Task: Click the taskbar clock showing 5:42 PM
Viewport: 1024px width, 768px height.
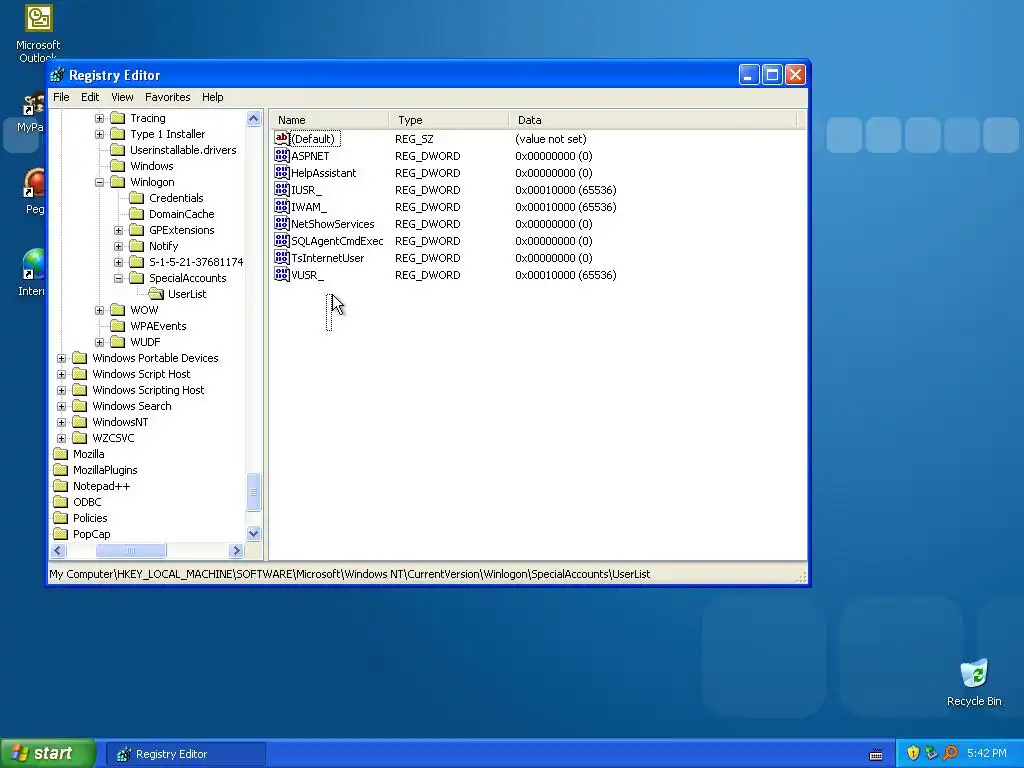Action: [x=987, y=753]
